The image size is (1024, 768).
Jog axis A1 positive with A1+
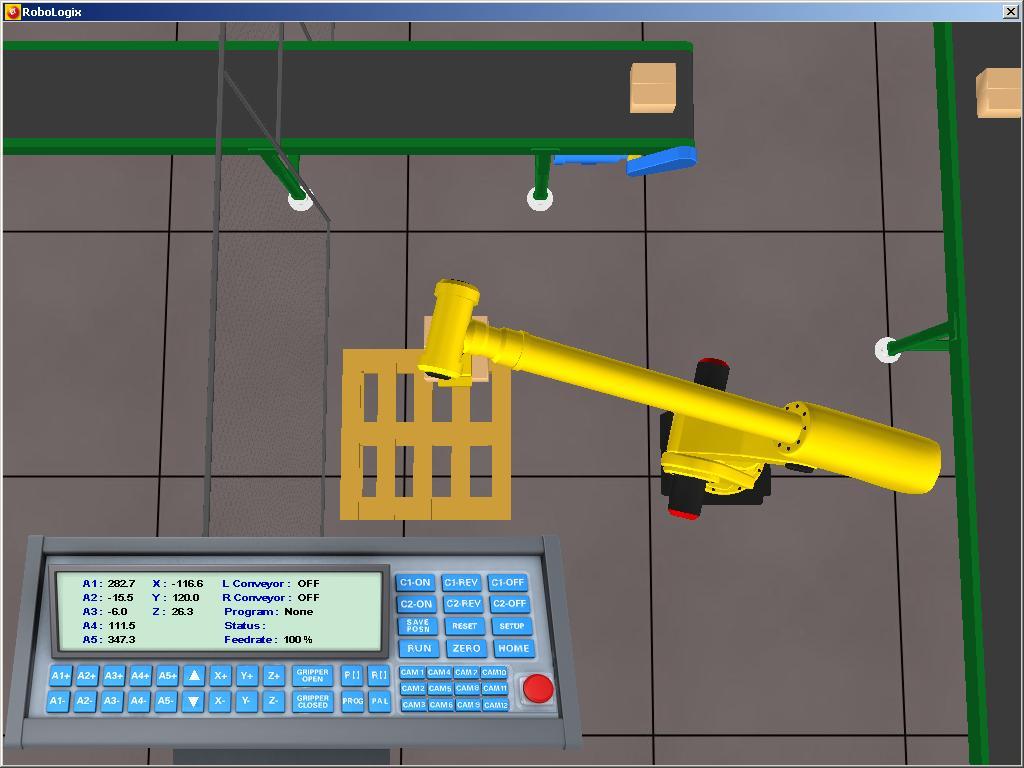(62, 675)
